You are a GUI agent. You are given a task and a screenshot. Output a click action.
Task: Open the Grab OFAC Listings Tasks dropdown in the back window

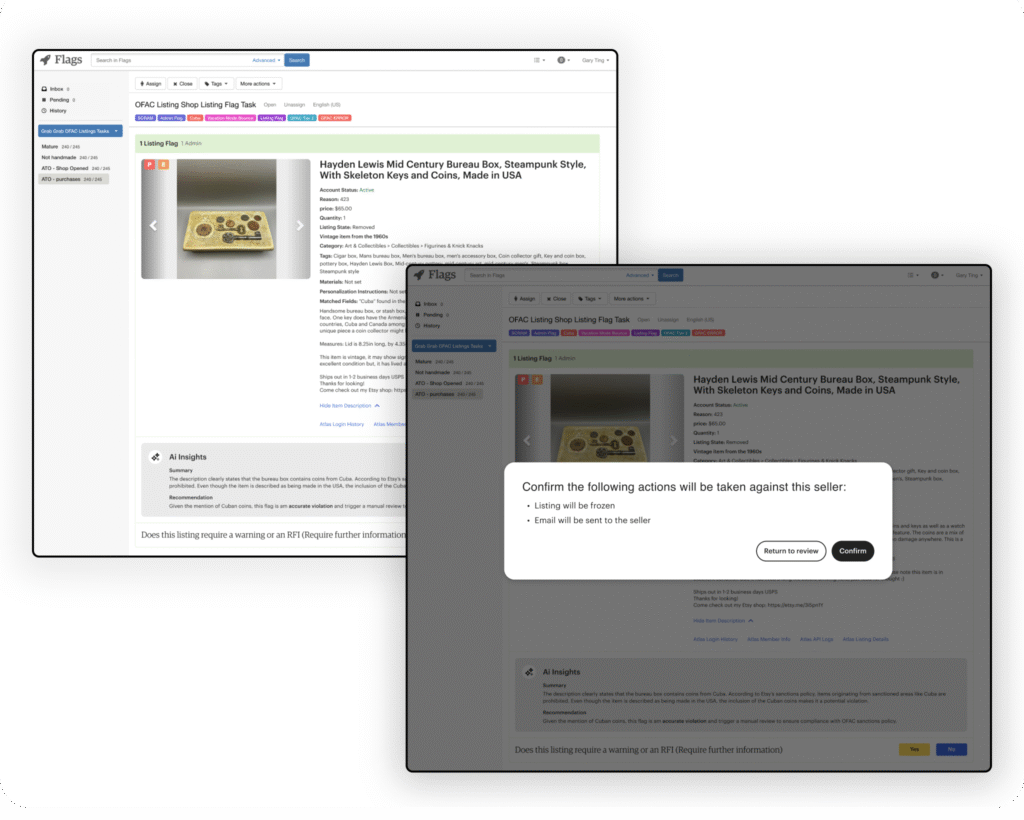coord(80,131)
